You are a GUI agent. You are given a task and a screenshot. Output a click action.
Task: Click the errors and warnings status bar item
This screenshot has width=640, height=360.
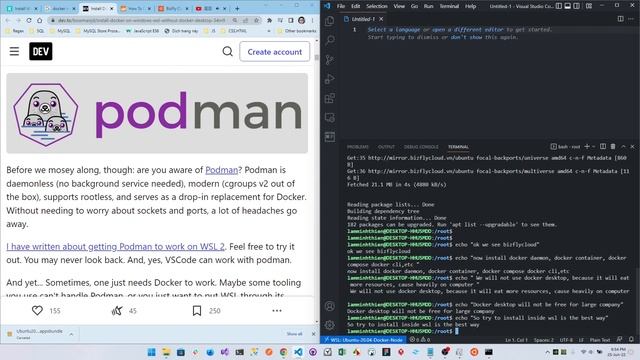(420, 340)
